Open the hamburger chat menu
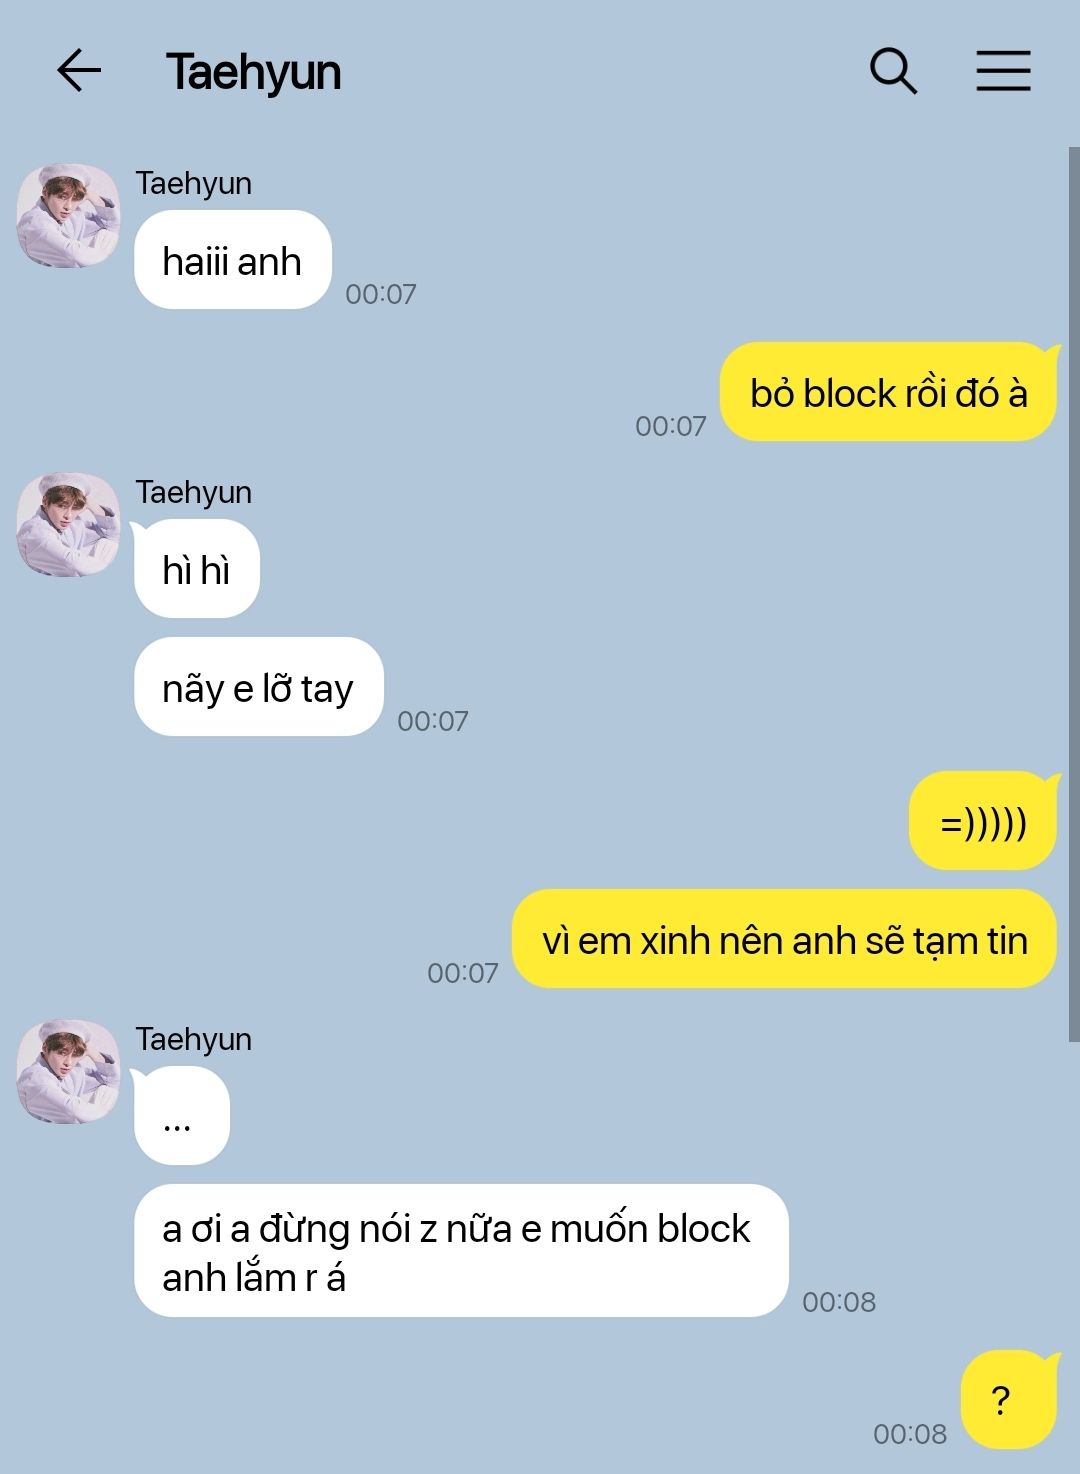The width and height of the screenshot is (1080, 1474). (x=1003, y=71)
